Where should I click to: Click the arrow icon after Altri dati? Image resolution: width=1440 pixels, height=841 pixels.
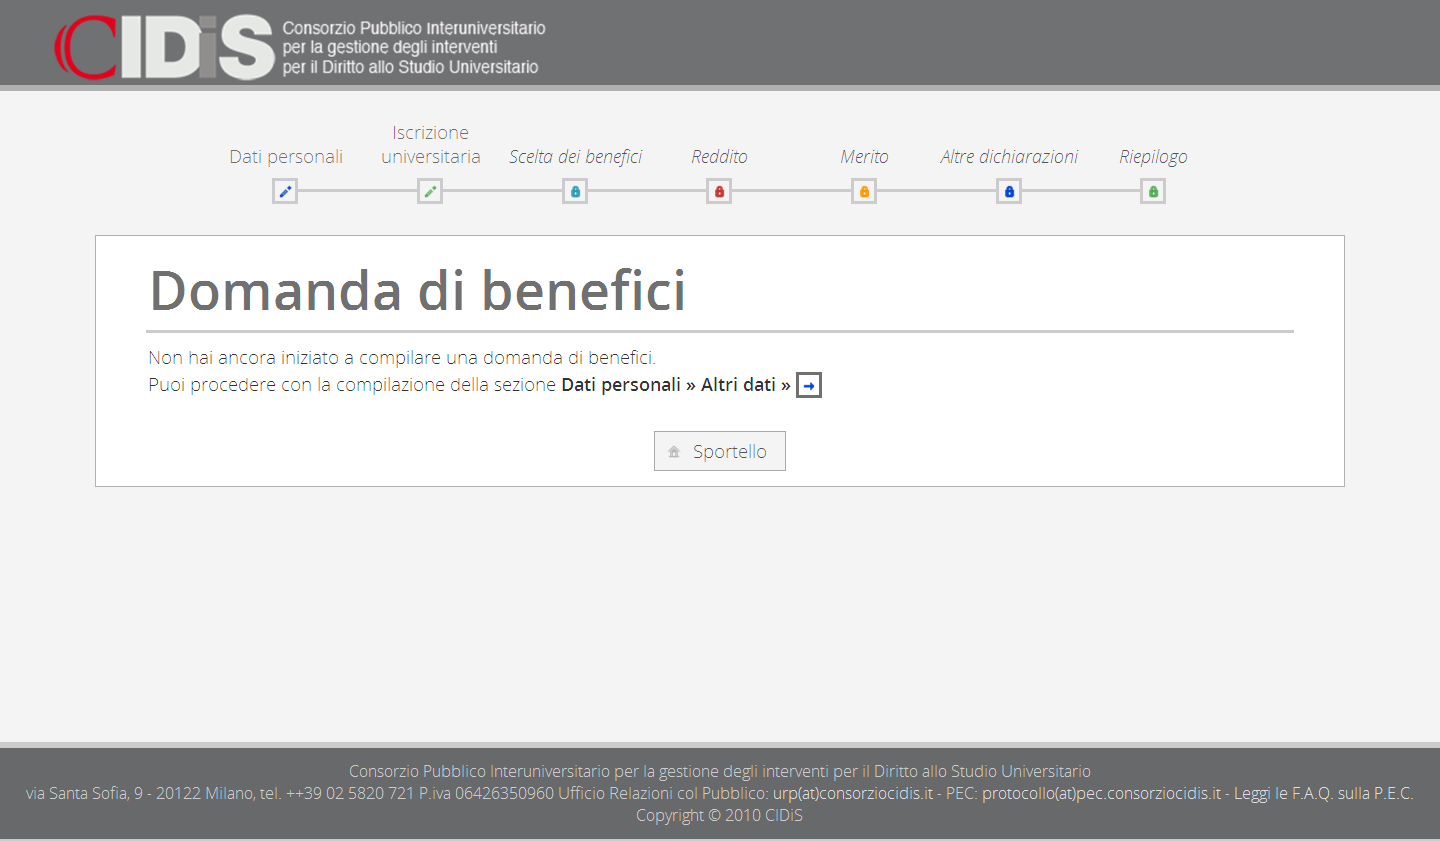click(809, 385)
